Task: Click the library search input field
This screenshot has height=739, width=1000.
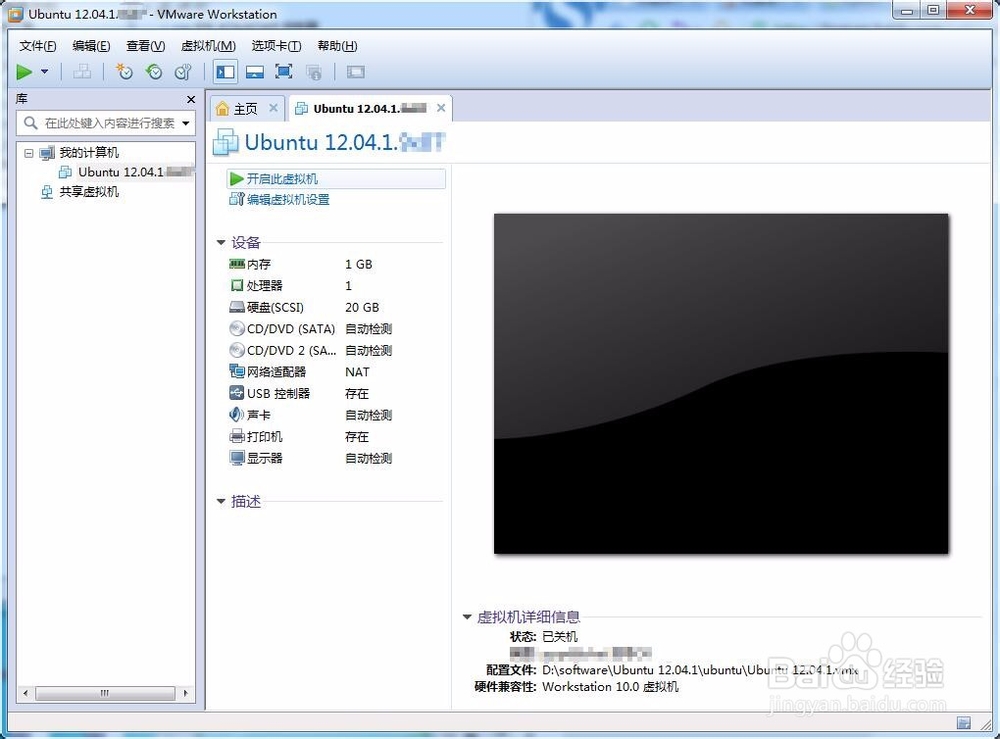Action: (x=105, y=123)
